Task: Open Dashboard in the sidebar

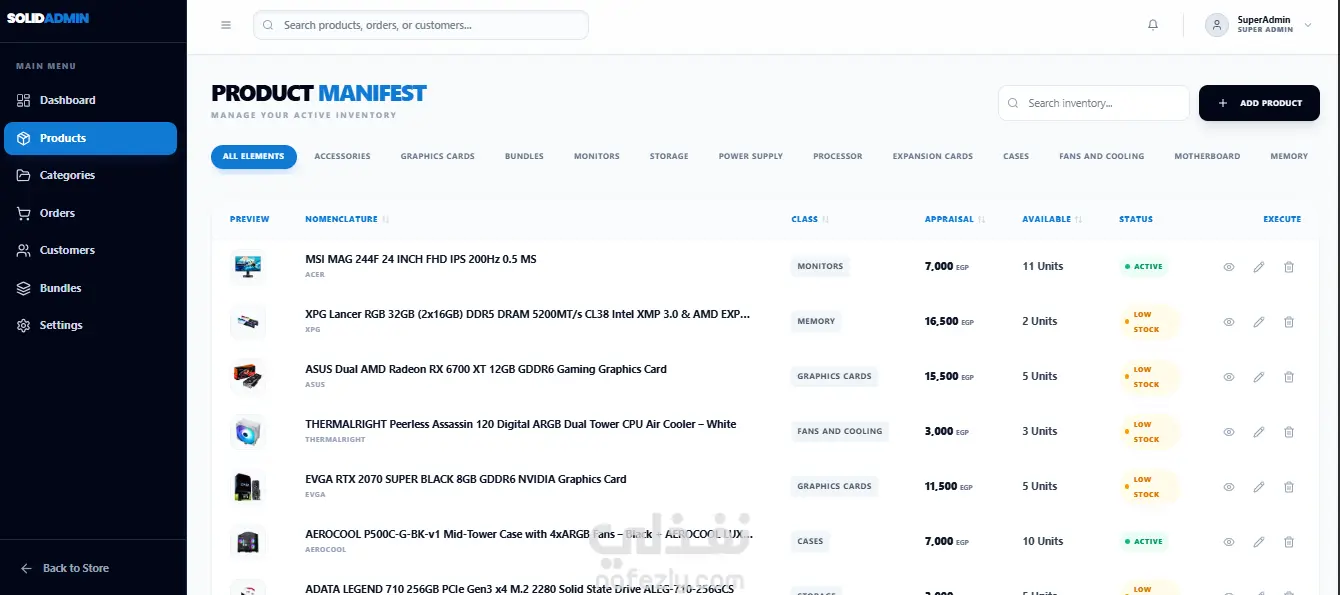Action: click(90, 100)
